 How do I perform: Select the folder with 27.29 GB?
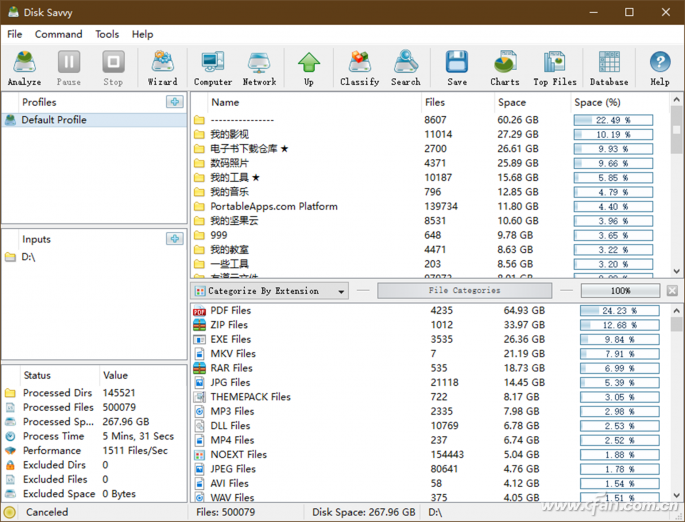(x=430, y=134)
